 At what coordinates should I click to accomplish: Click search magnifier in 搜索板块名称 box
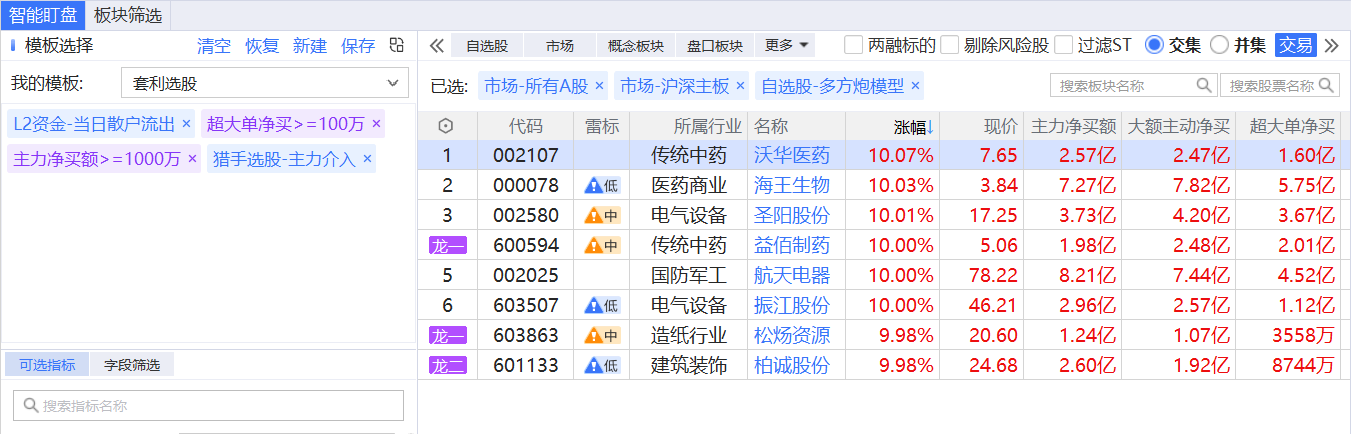click(1204, 86)
